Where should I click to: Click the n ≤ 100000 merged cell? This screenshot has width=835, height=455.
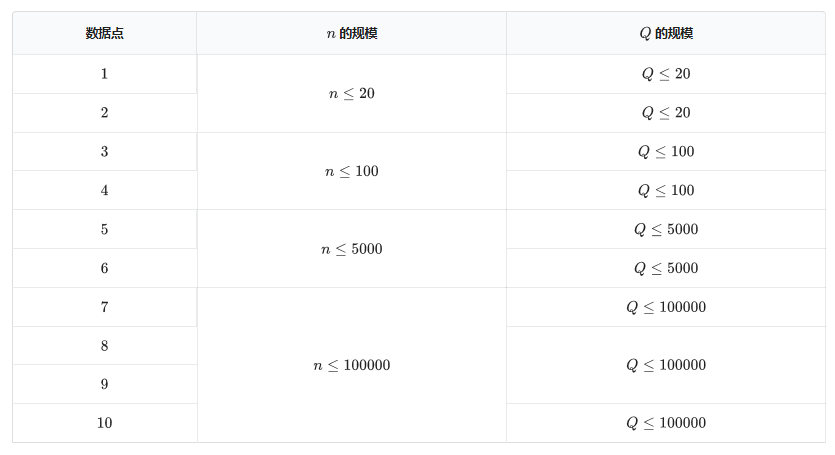coord(351,365)
